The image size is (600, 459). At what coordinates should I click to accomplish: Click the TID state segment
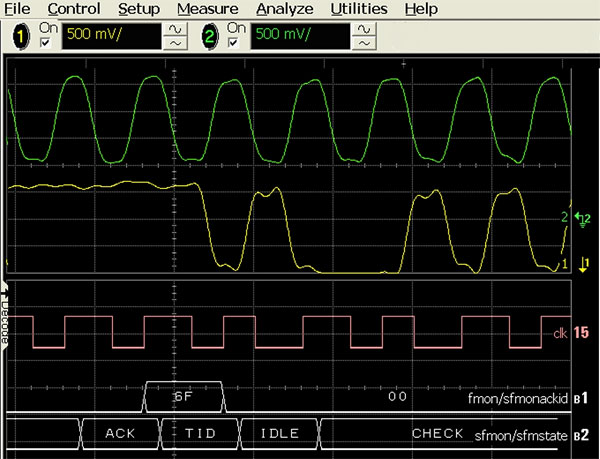coord(200,433)
